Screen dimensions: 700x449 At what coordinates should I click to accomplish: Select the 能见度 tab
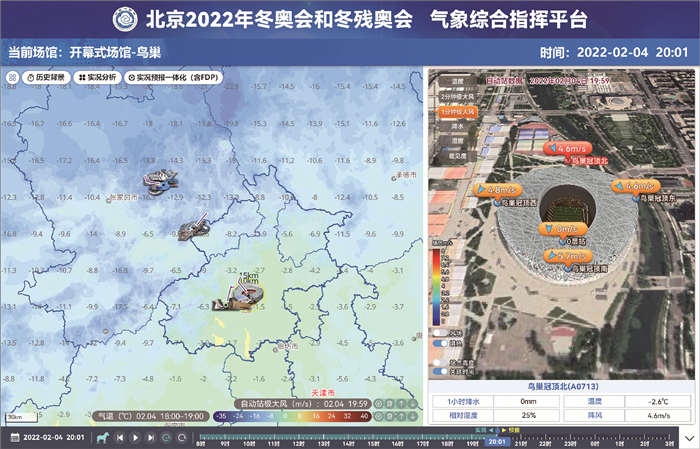coord(456,156)
